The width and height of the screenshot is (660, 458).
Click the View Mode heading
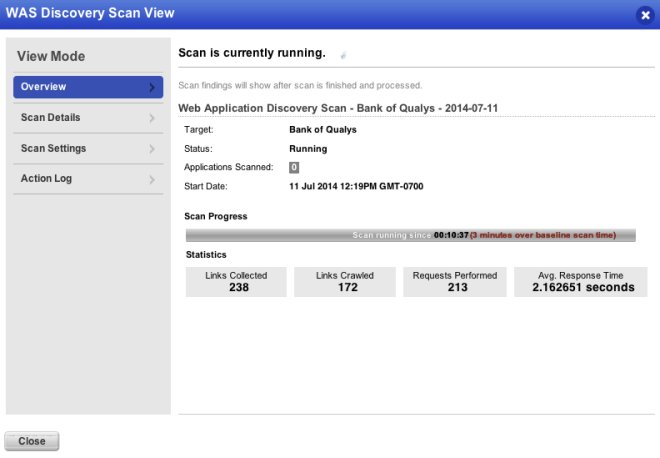[x=51, y=56]
